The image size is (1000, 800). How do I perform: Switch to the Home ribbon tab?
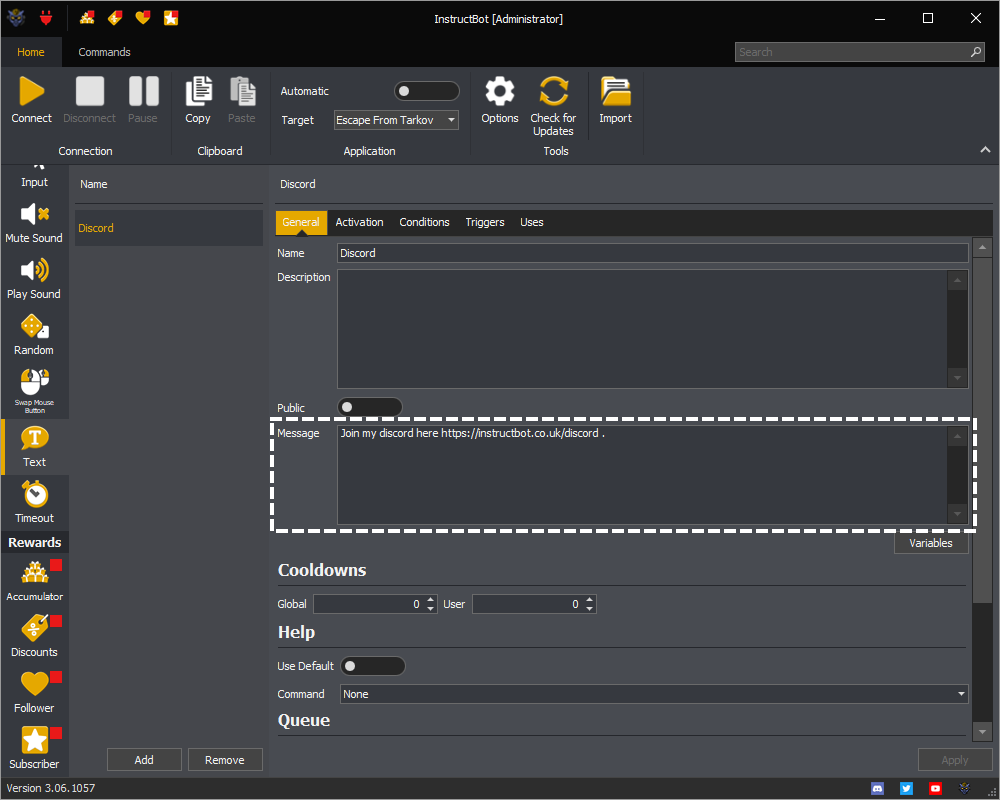pyautogui.click(x=31, y=52)
